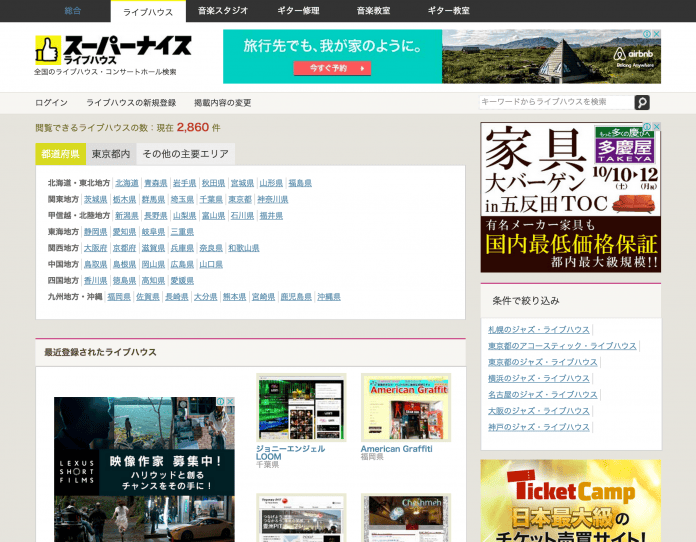The height and width of the screenshot is (542, 696).
Task: Go to ギター修理 section
Action: pos(298,11)
